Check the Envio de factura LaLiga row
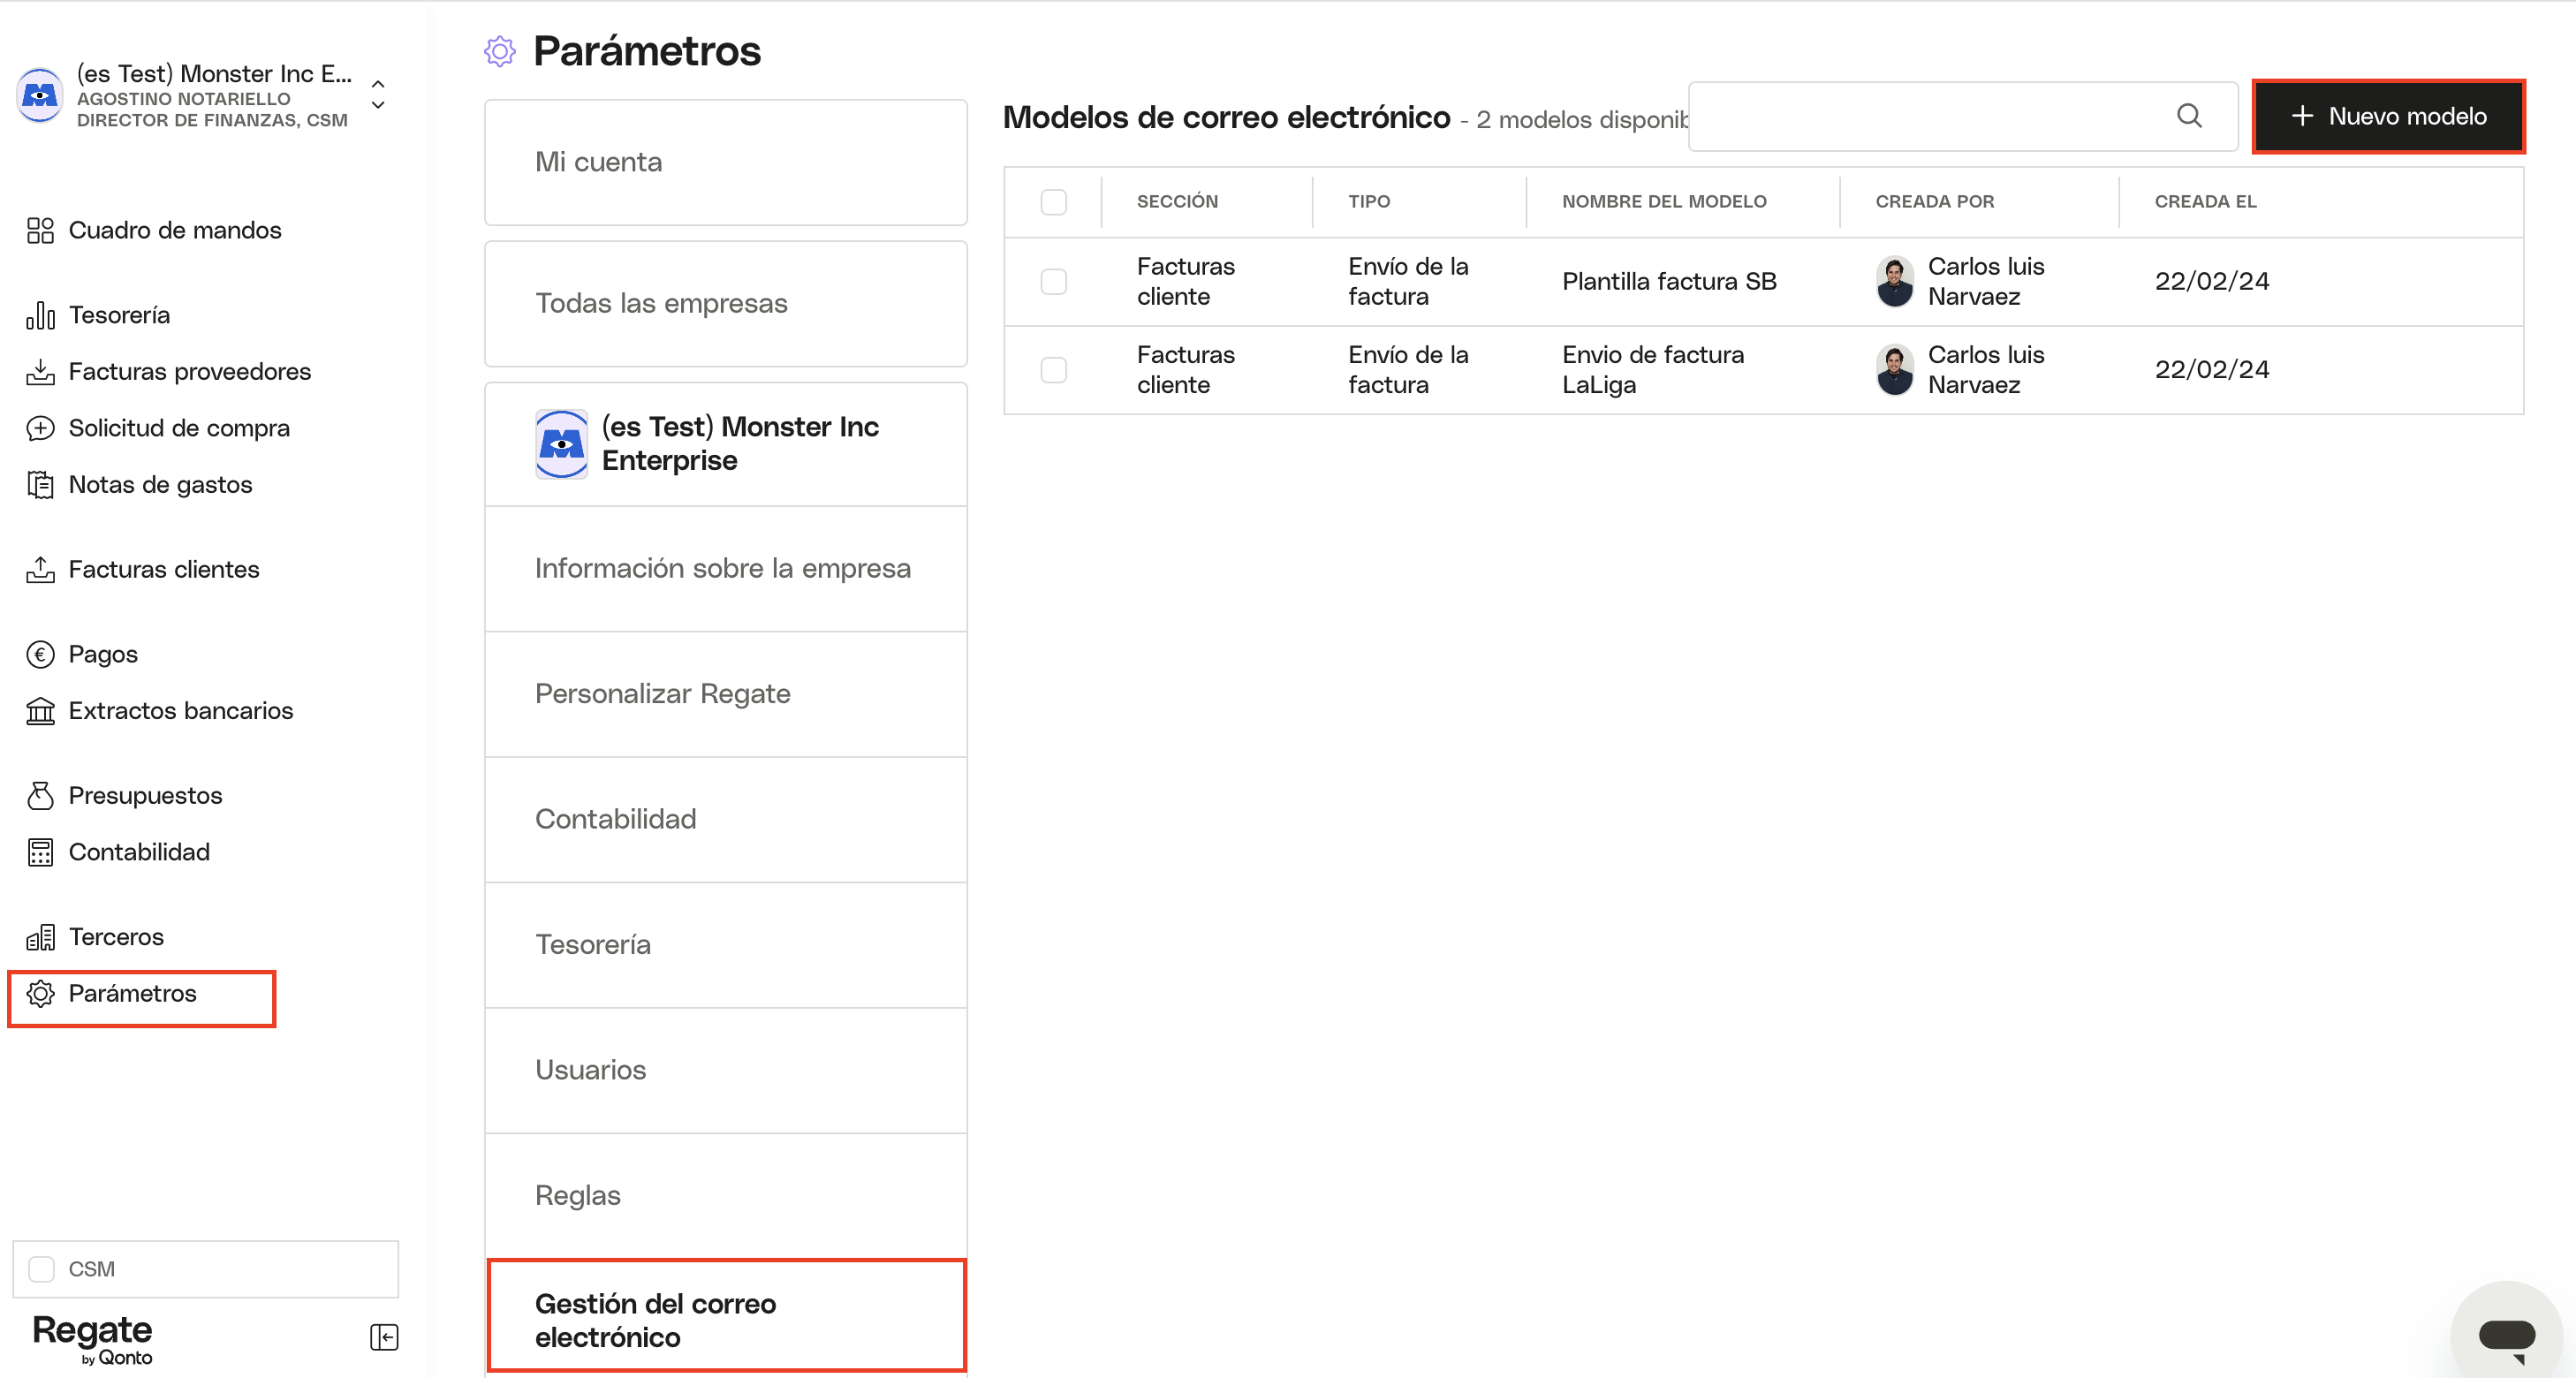This screenshot has width=2576, height=1378. [1054, 370]
